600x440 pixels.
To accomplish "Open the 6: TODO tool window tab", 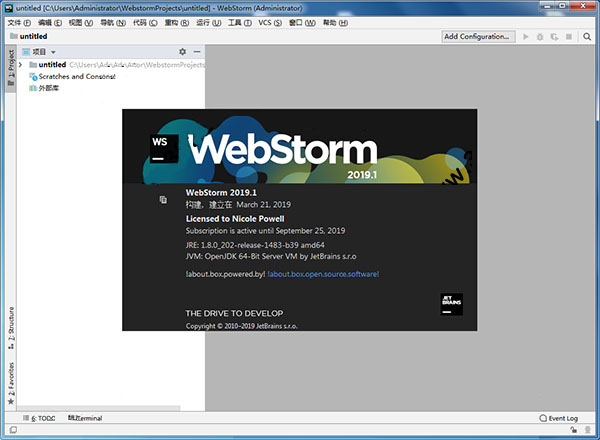I will (x=39, y=418).
